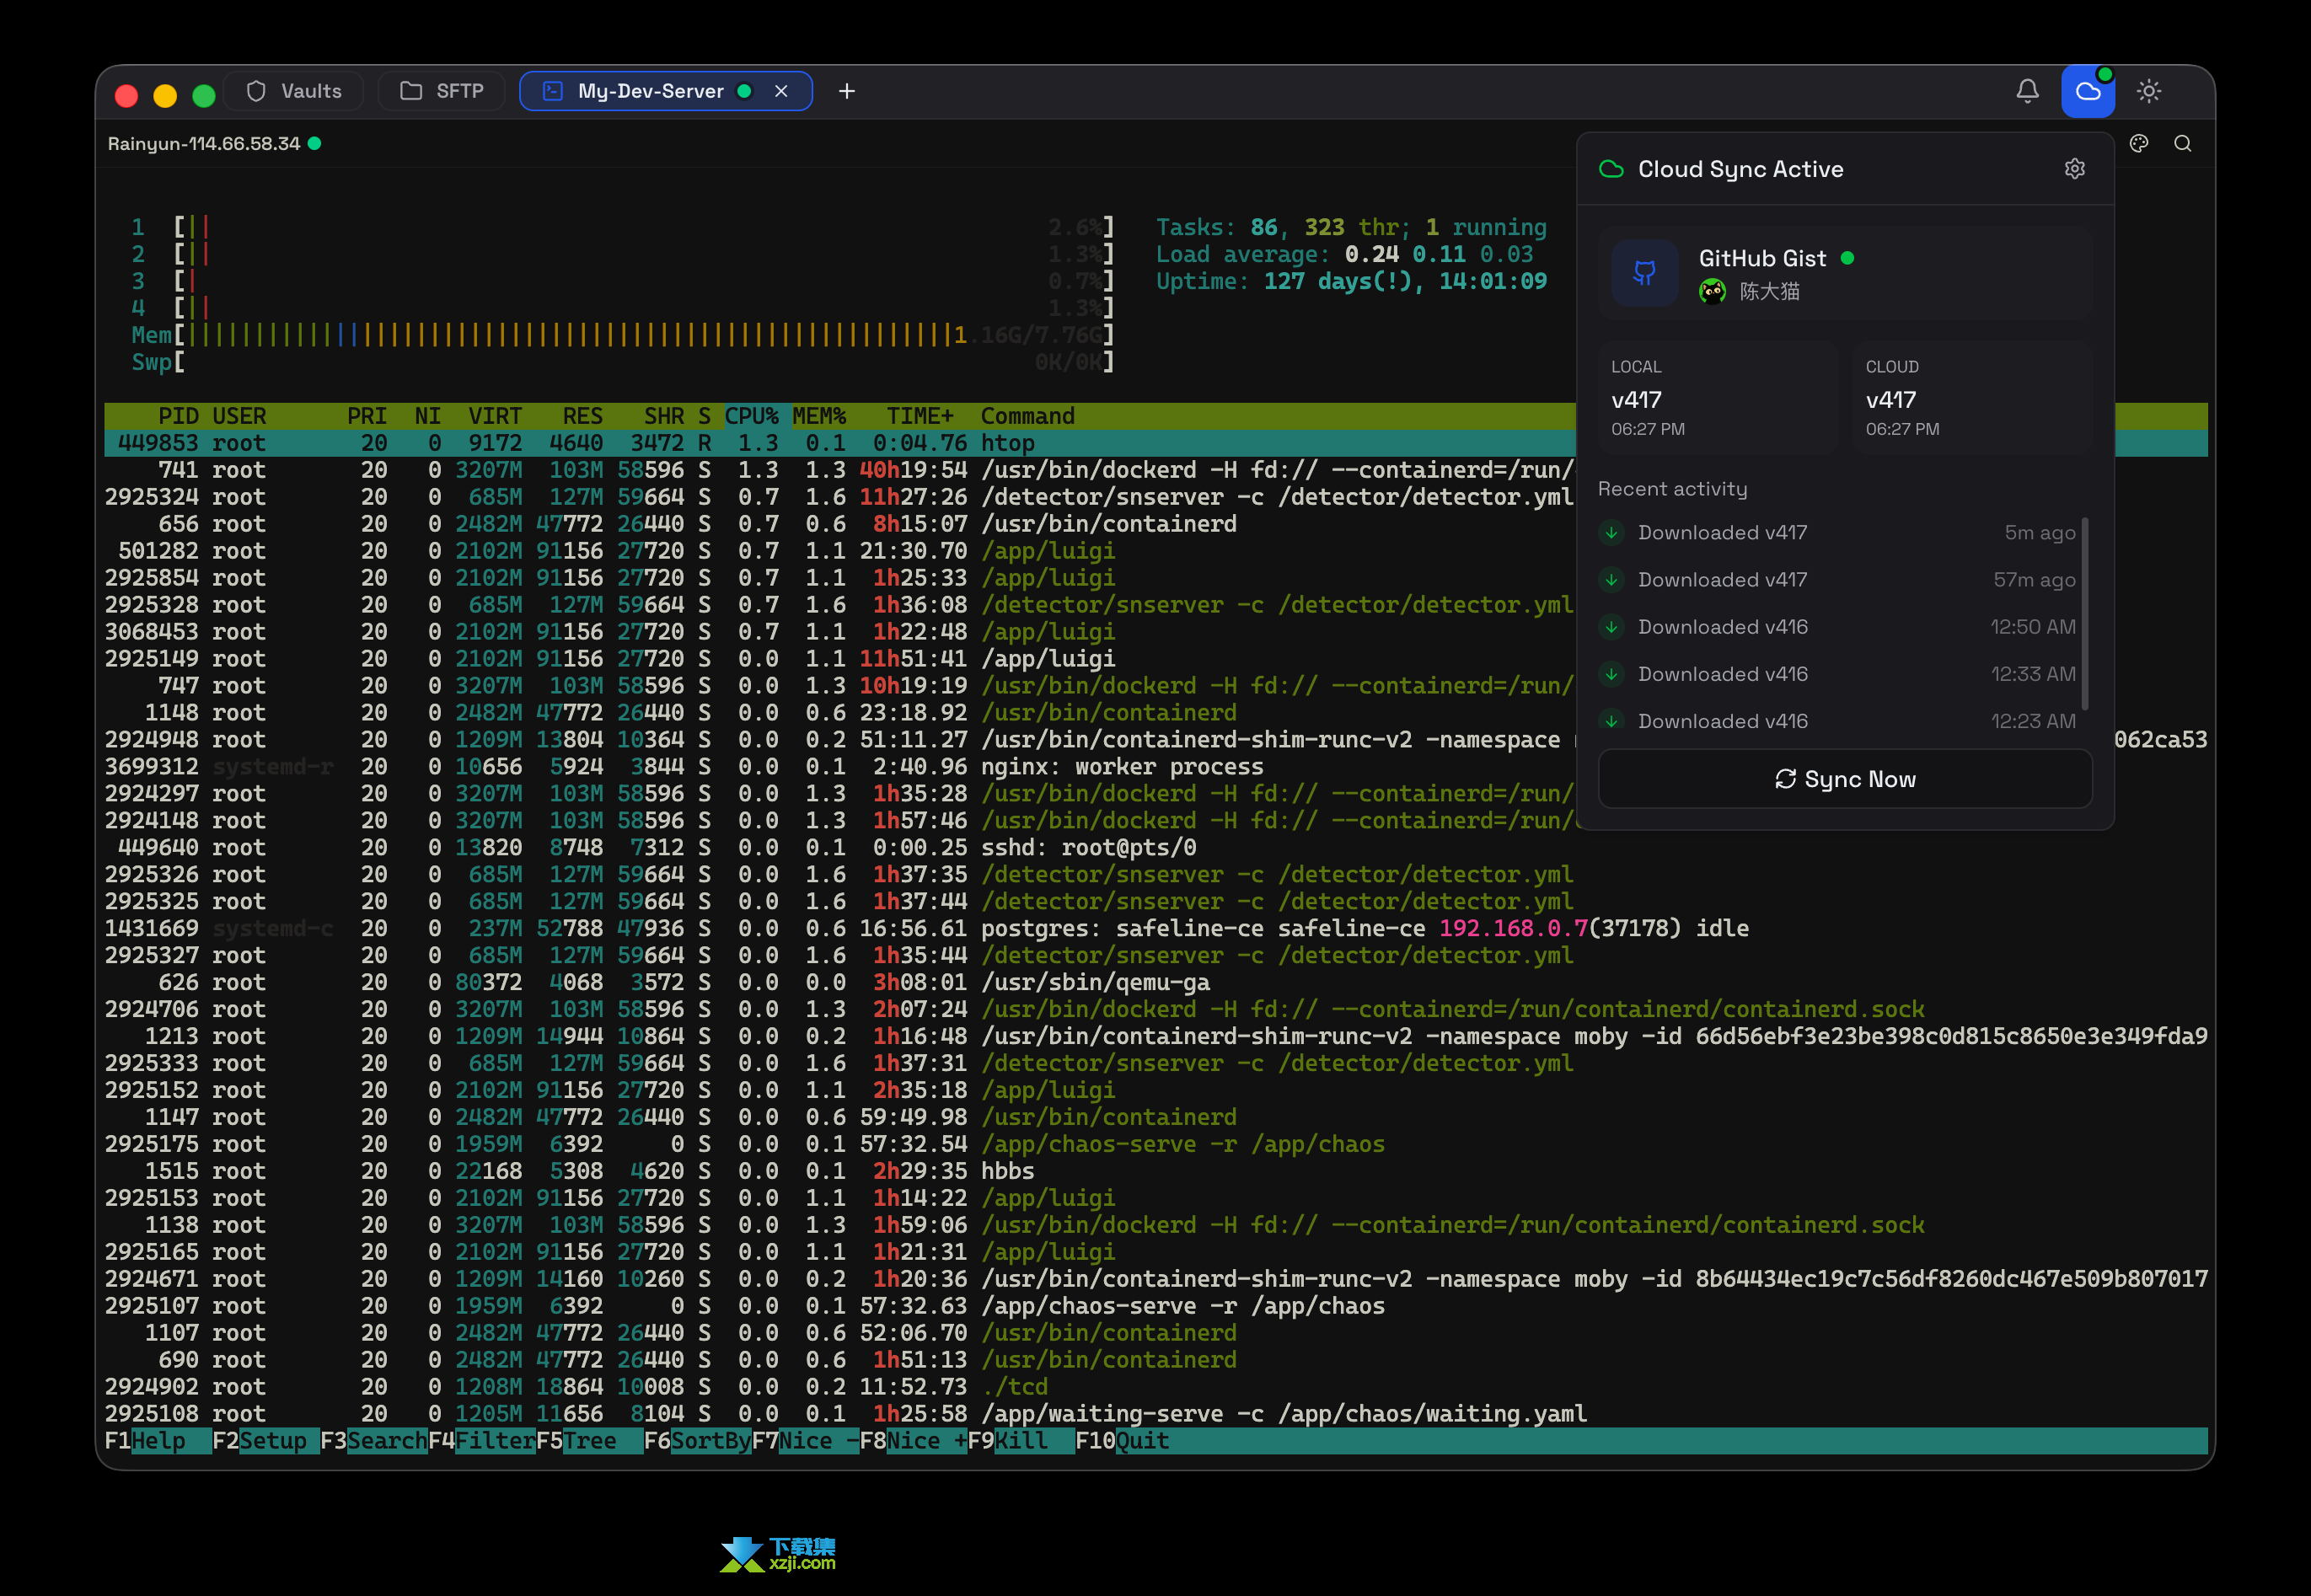Screen dimensions: 2311x1596
Task: Sort by the MEM% column header
Action: tap(819, 416)
